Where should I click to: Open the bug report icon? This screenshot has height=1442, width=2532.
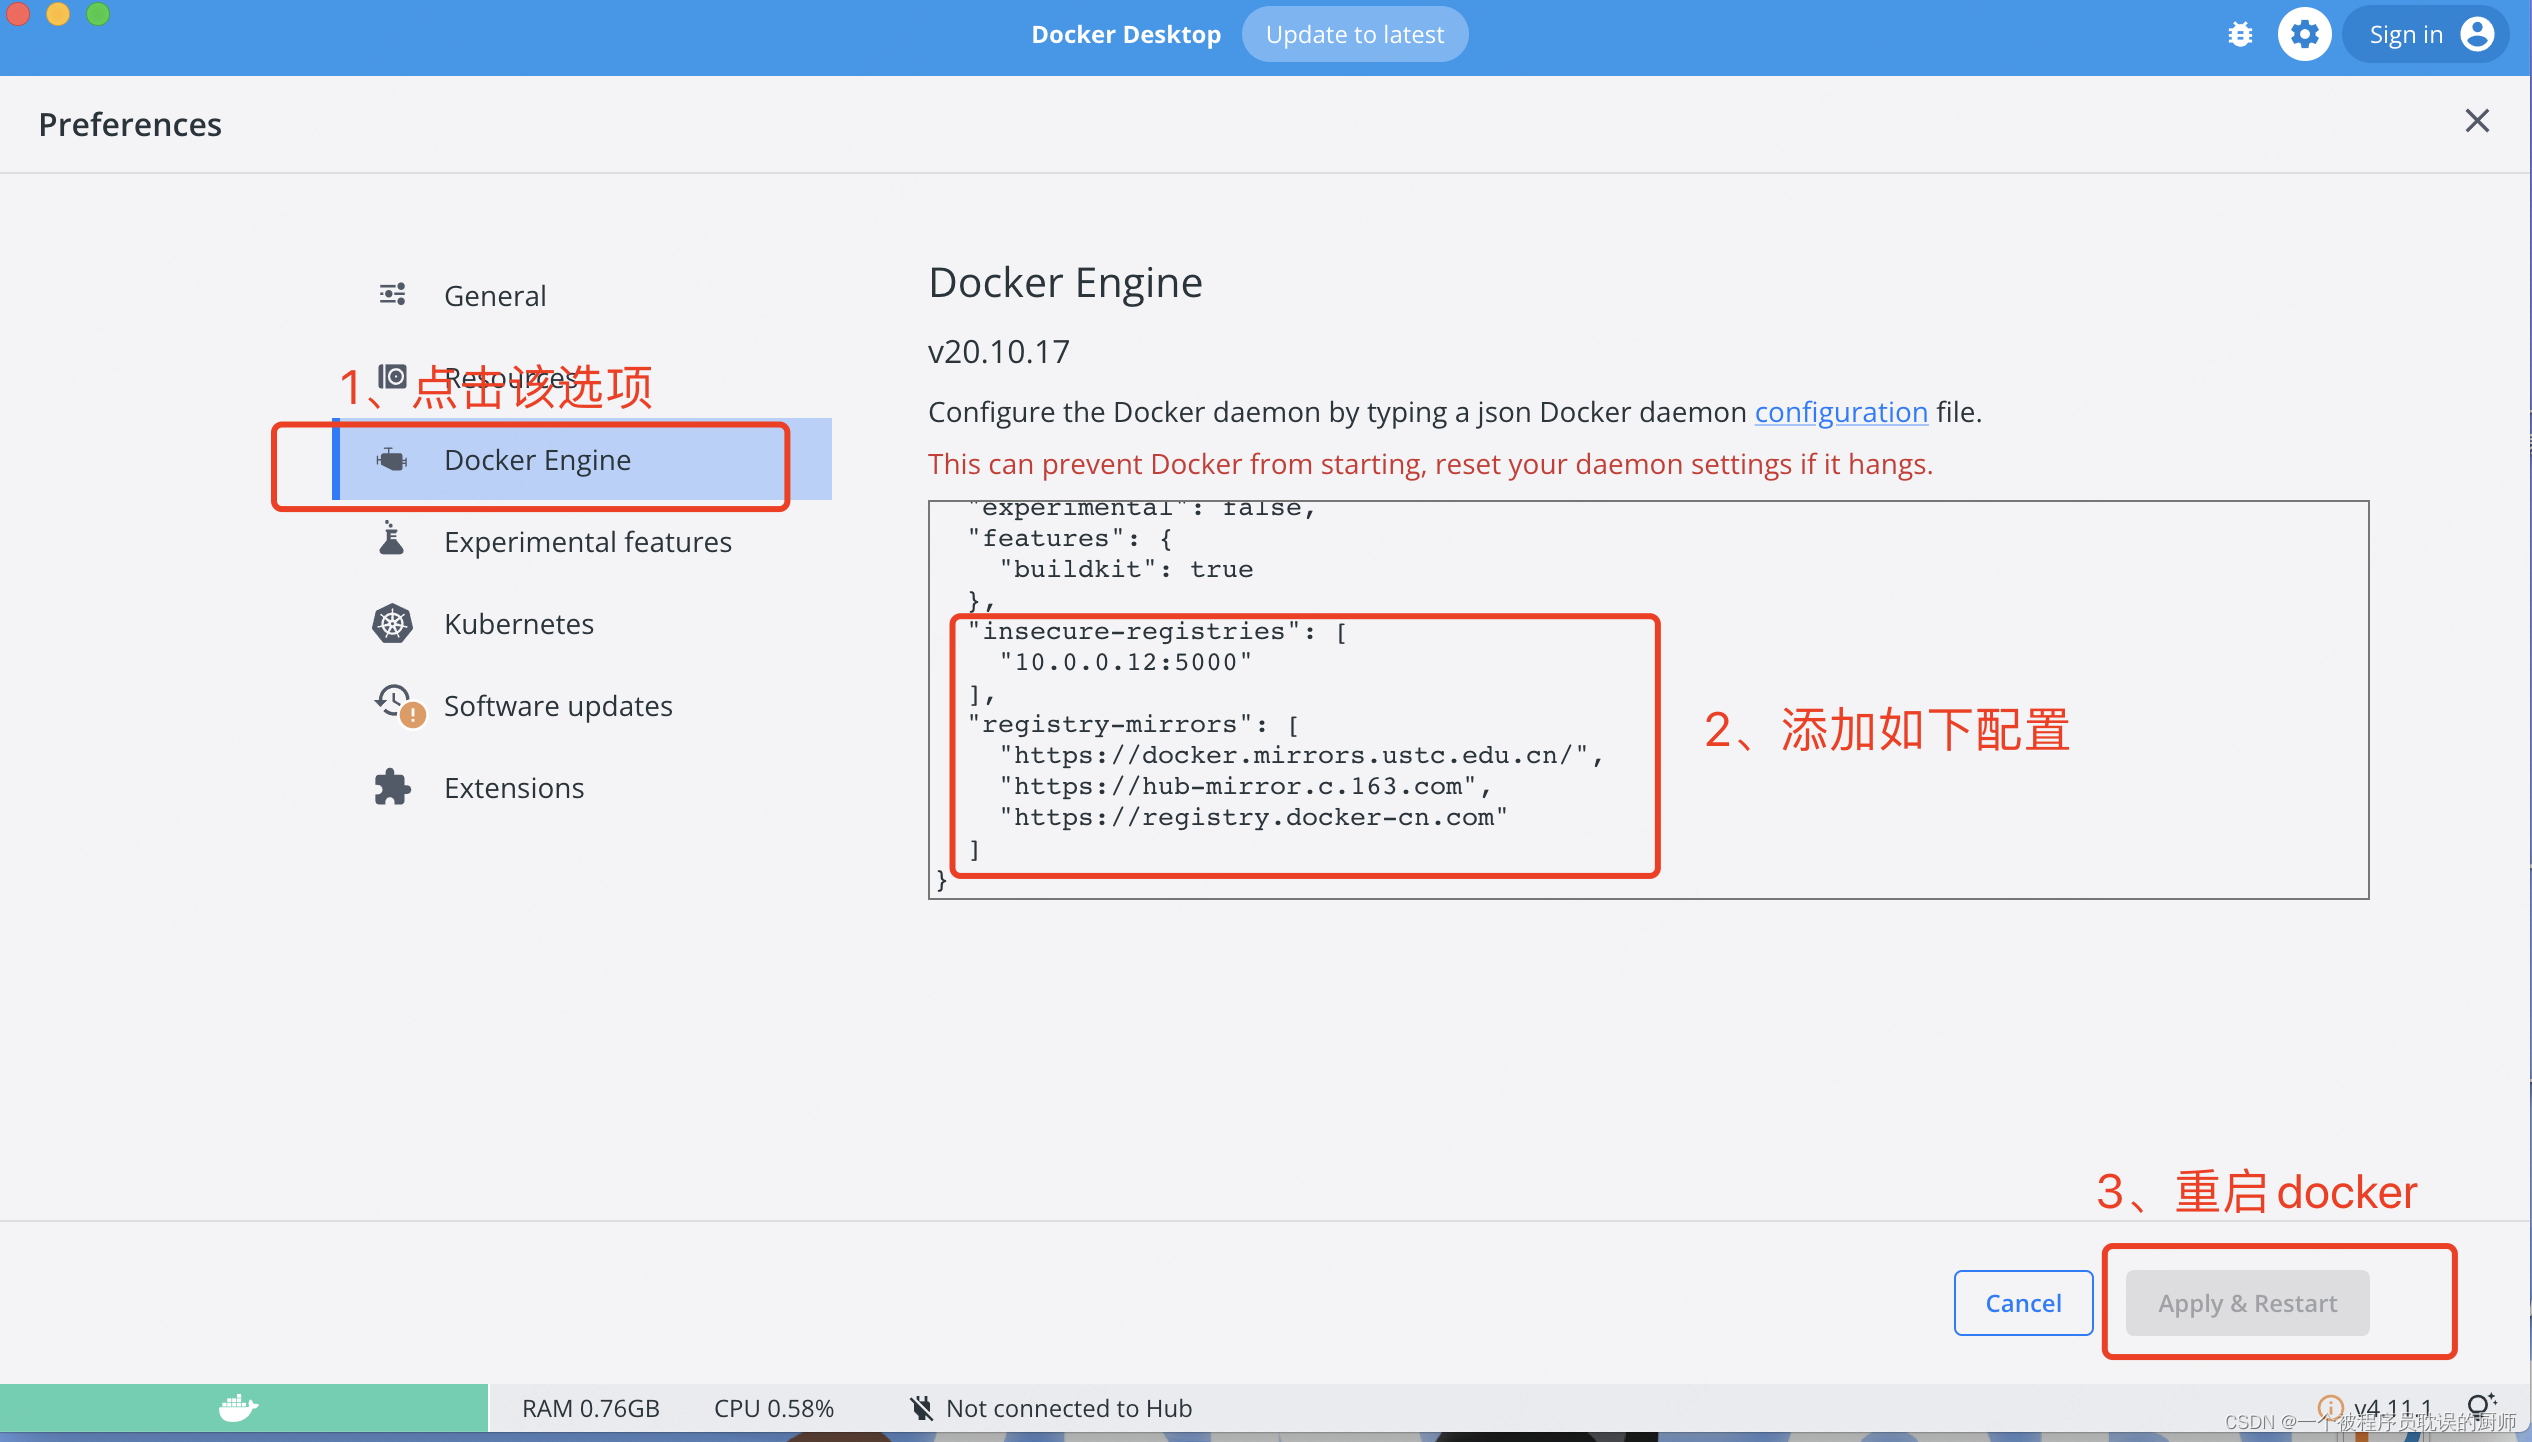click(x=2242, y=33)
